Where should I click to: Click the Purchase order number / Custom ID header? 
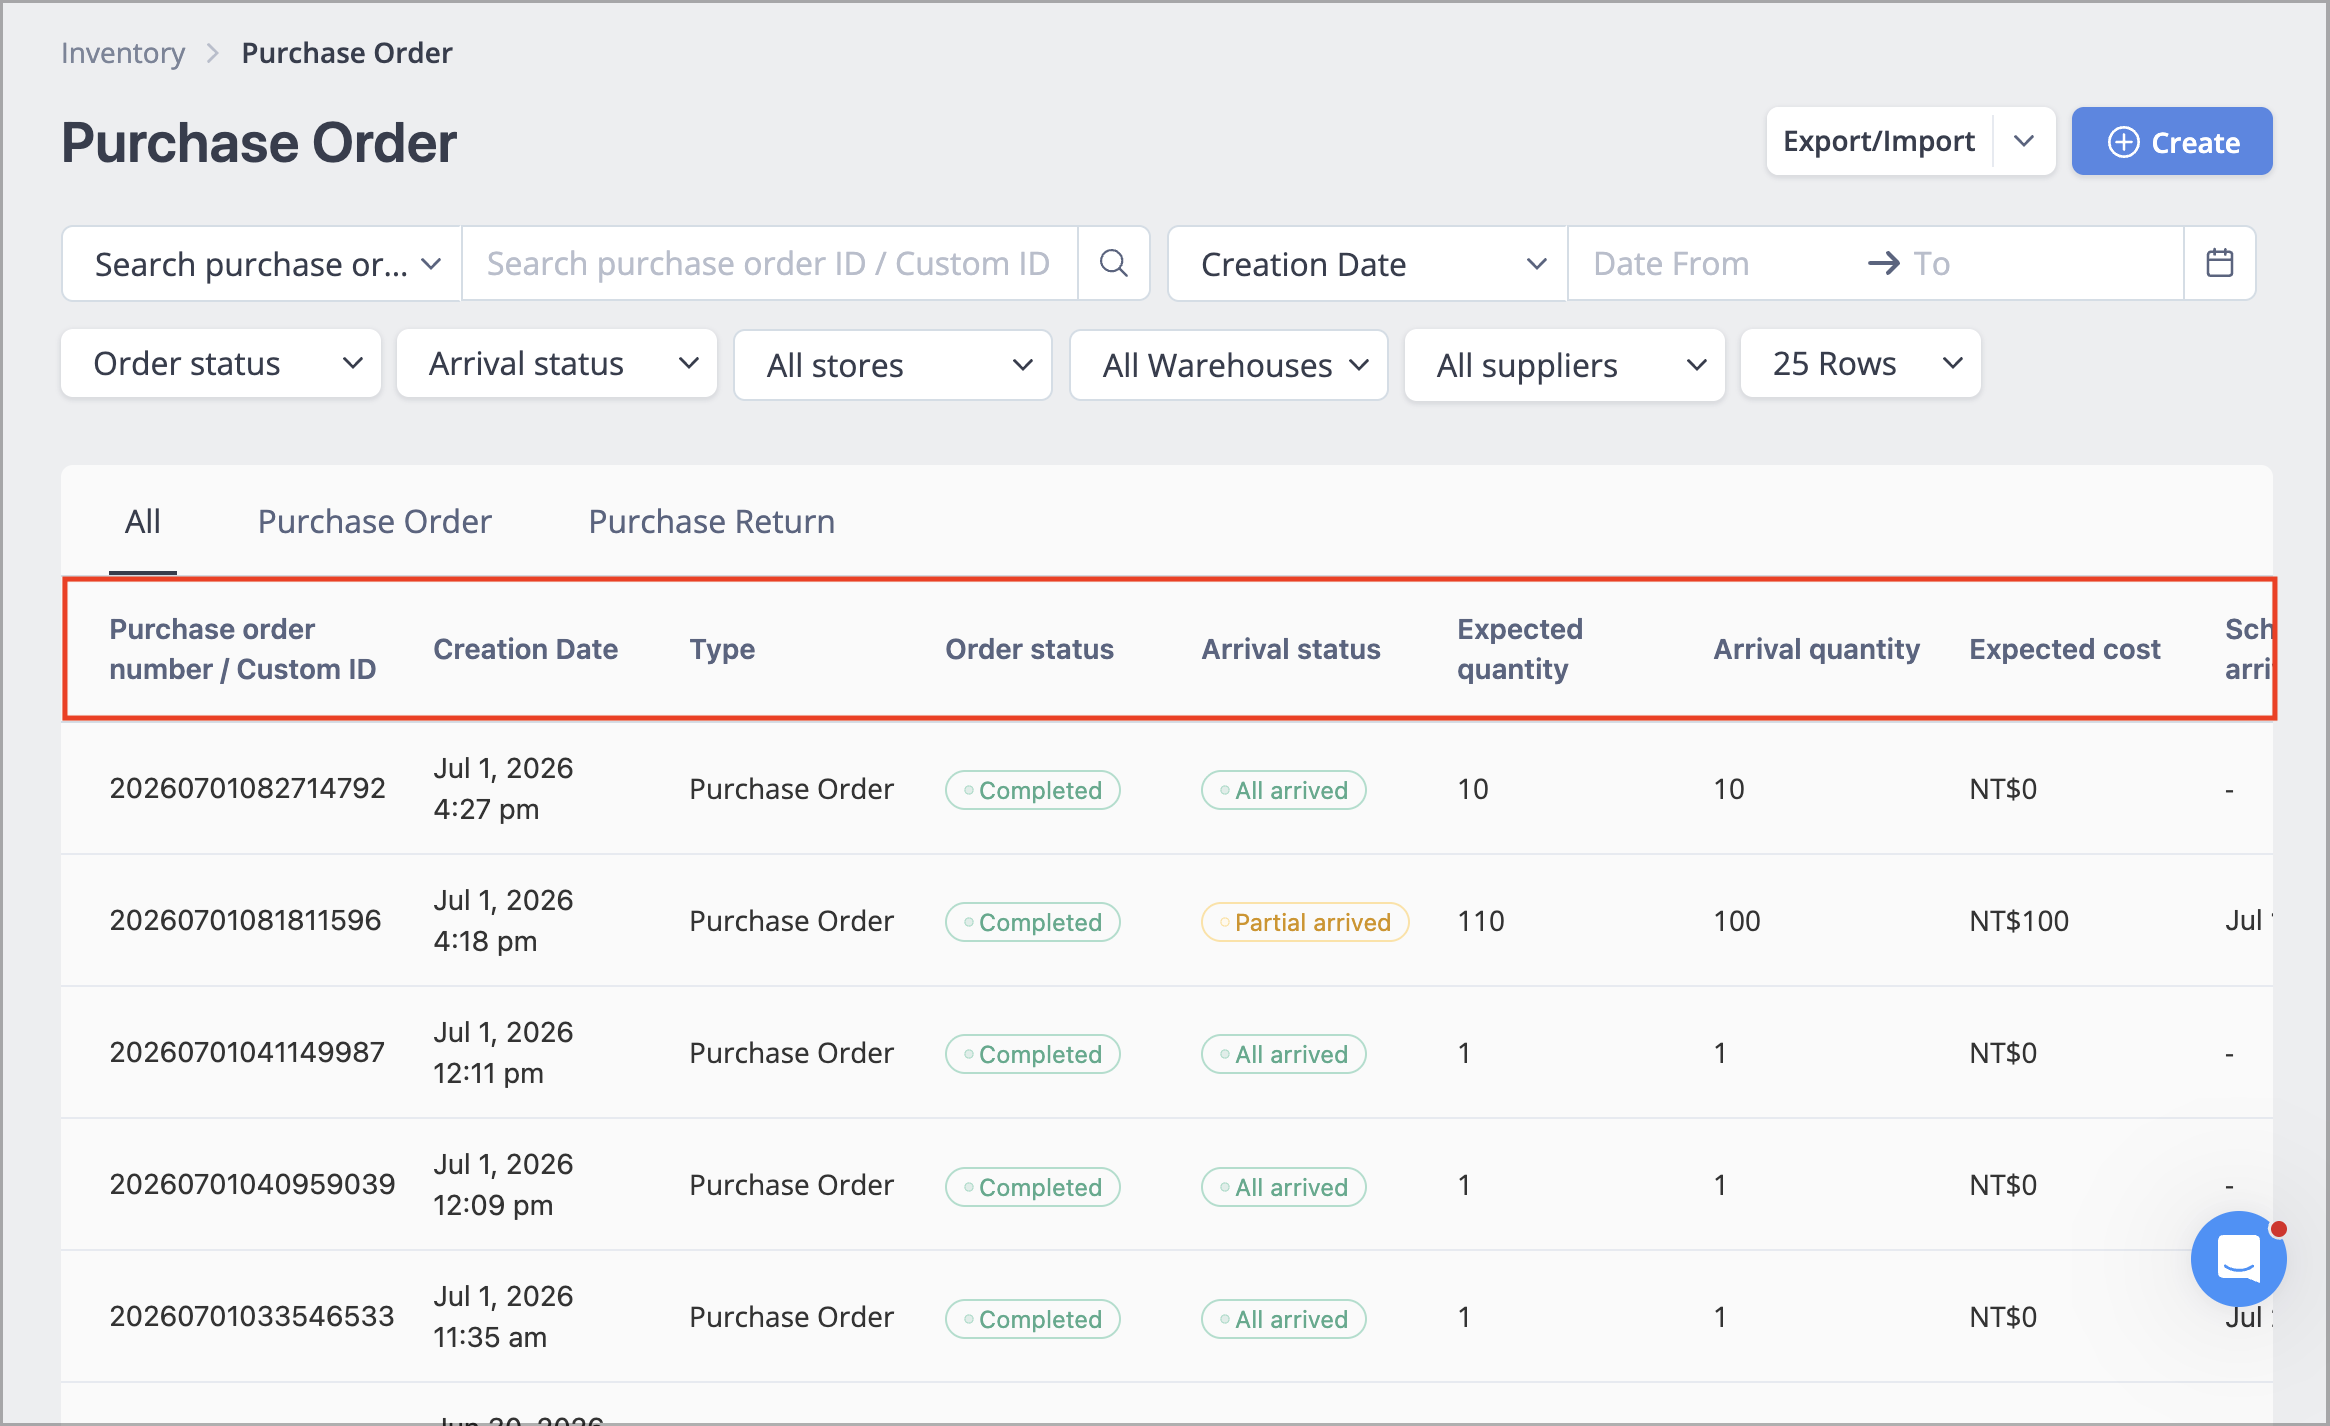click(x=243, y=649)
